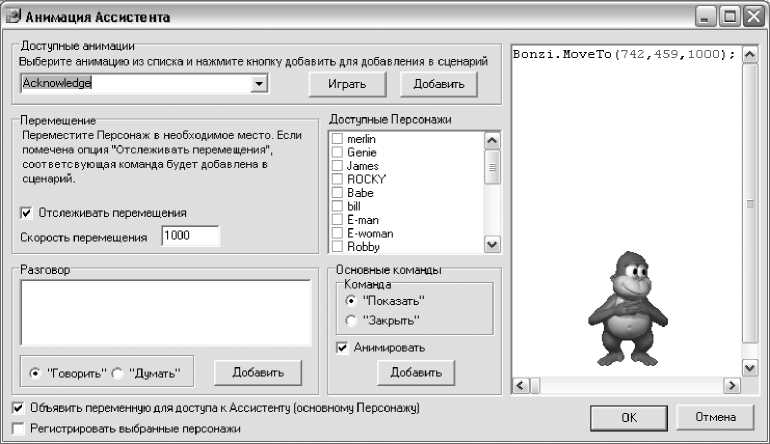Enable Регистрировать выбранные персонажи checkbox
This screenshot has width=770, height=444.
[18, 429]
